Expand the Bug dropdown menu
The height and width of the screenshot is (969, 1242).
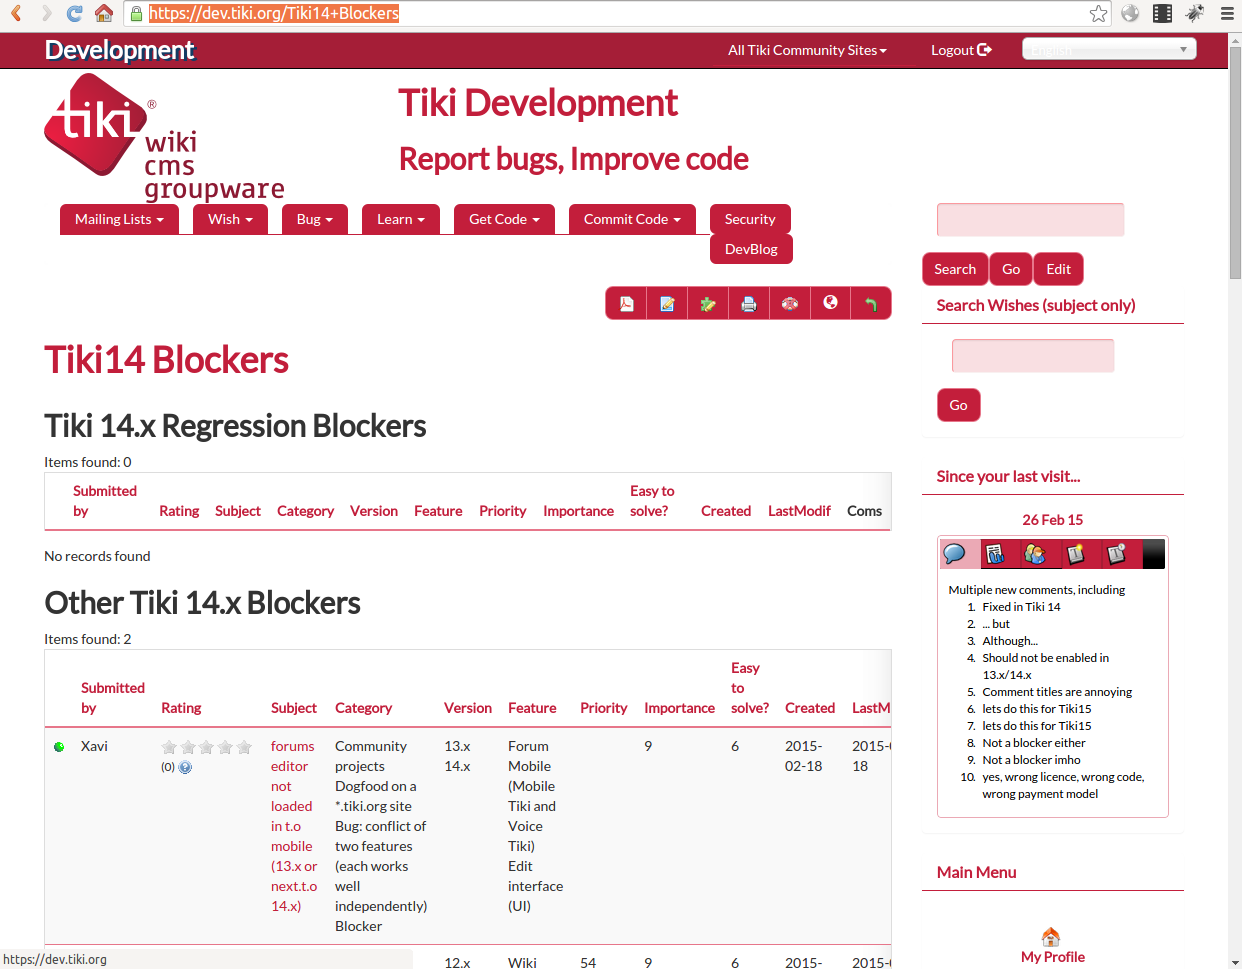pyautogui.click(x=315, y=219)
